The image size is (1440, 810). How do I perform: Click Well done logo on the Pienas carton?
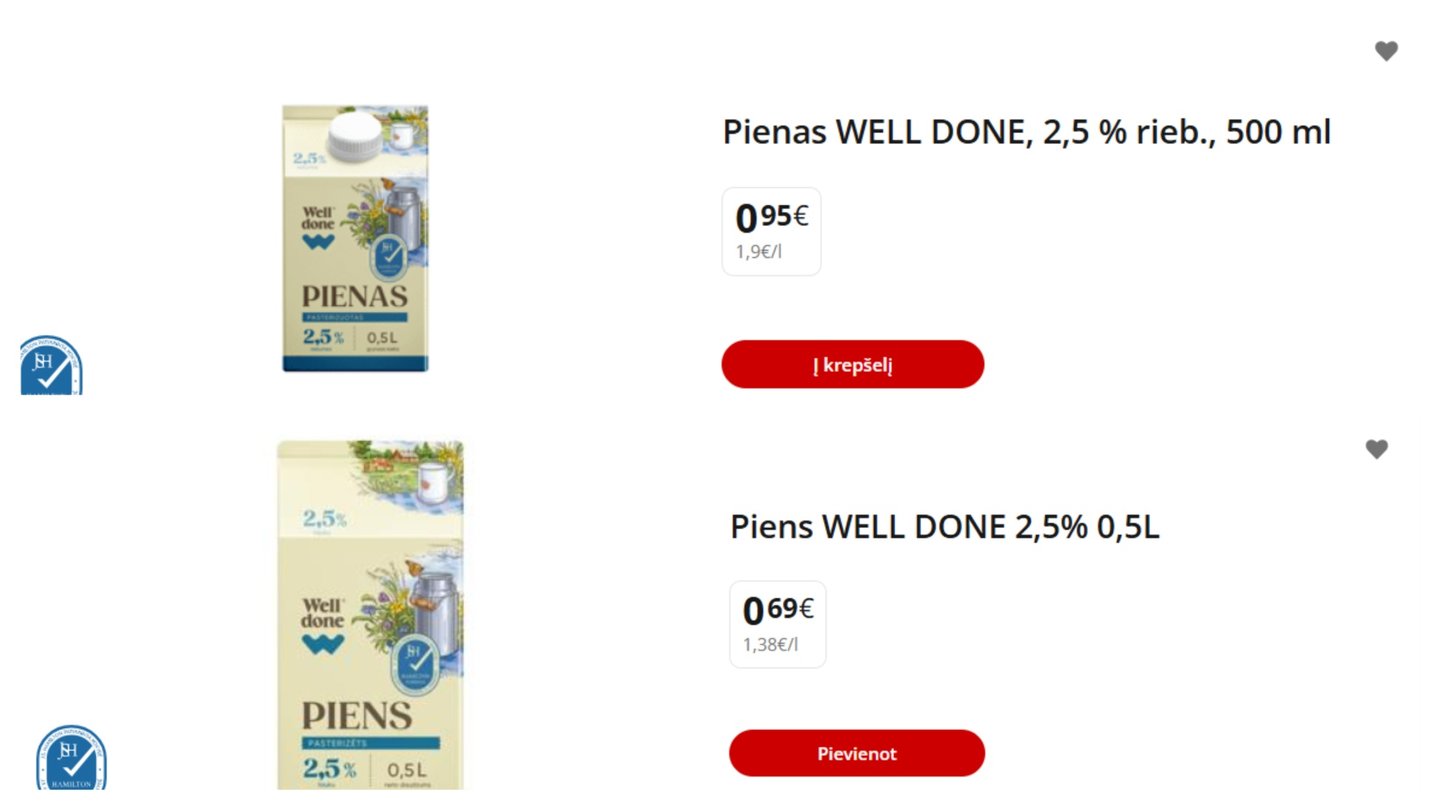320,228
